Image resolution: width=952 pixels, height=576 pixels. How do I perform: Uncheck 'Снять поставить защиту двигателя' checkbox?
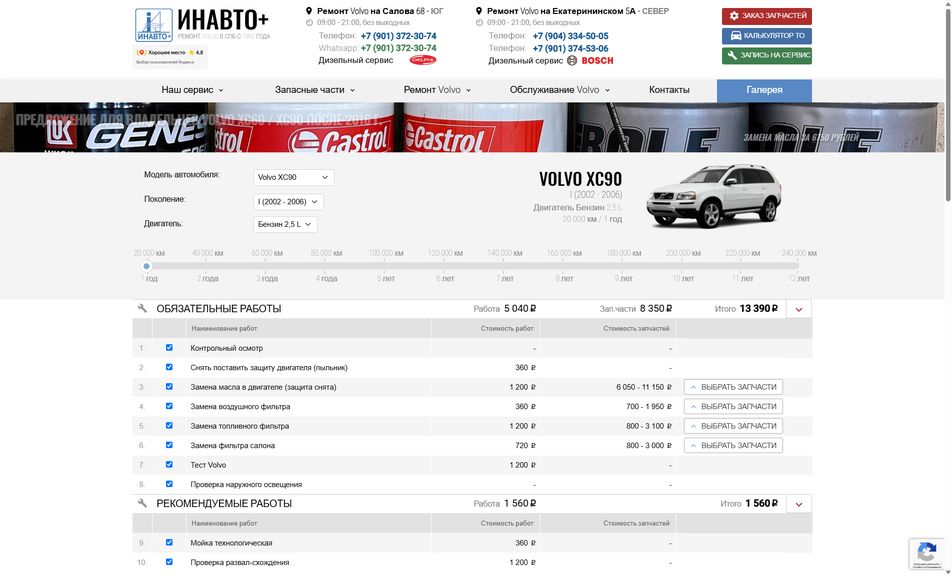click(x=169, y=367)
